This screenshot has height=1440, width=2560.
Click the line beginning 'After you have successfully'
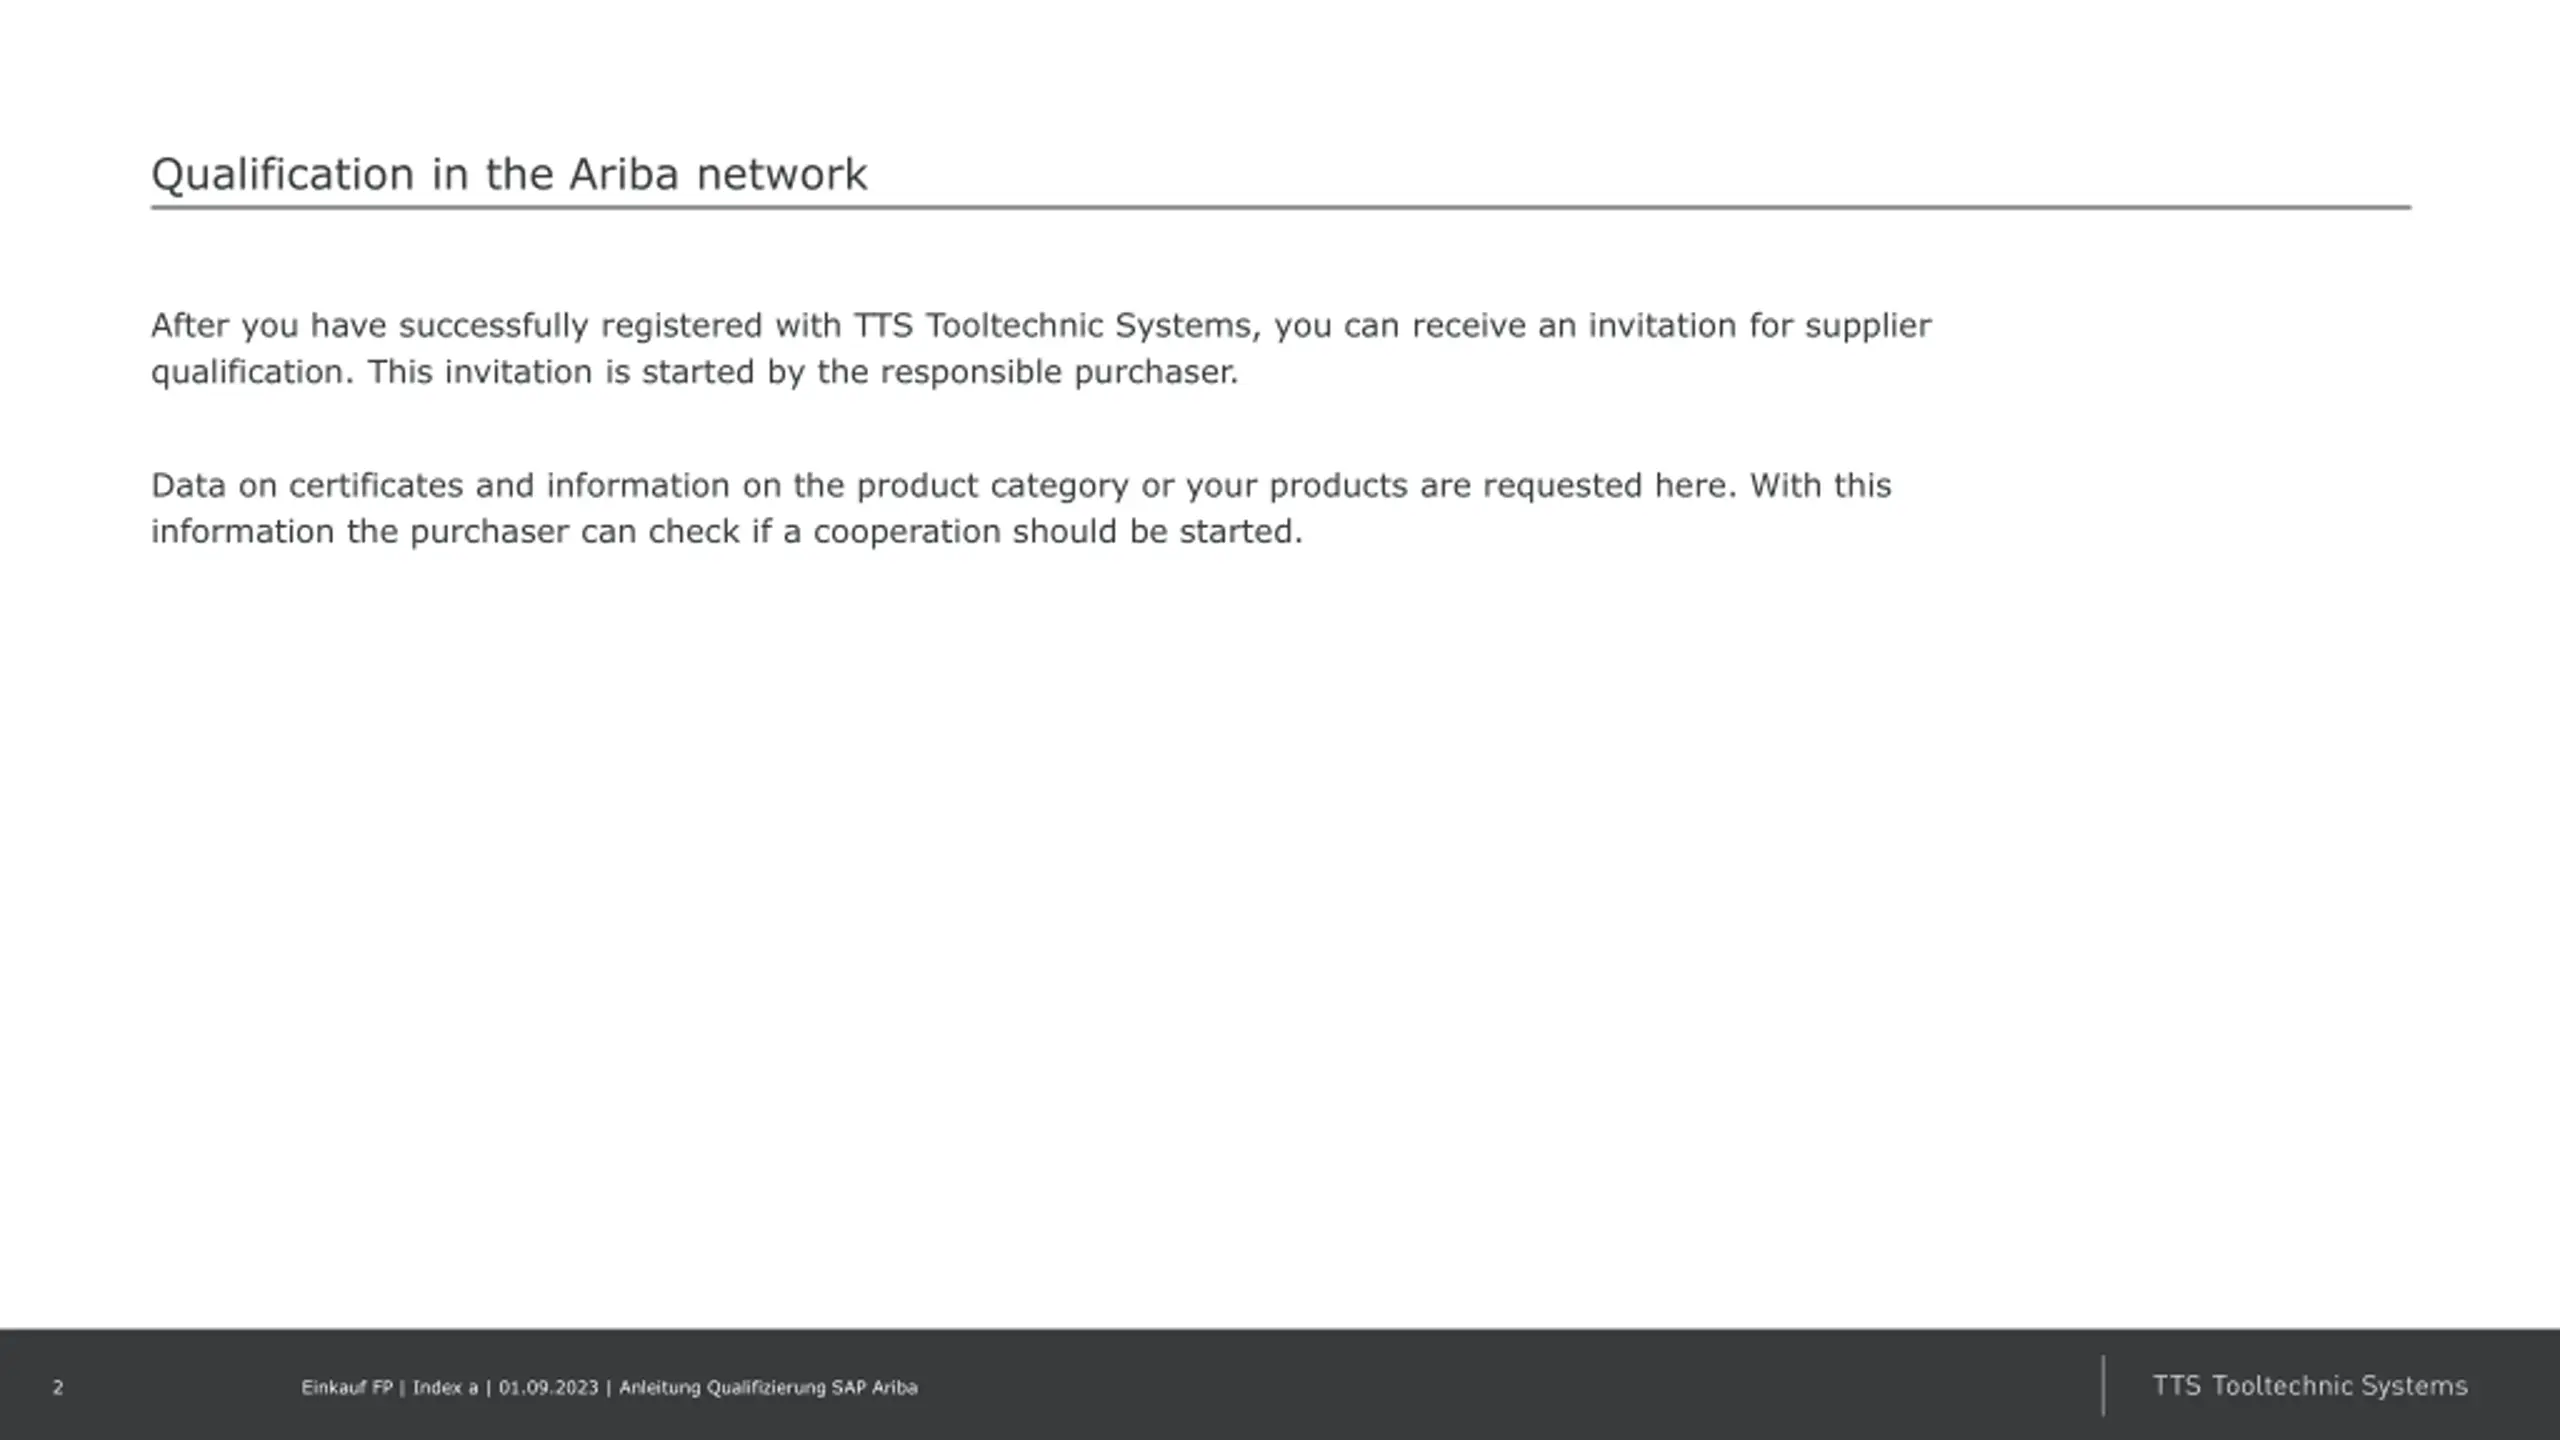(x=1040, y=327)
